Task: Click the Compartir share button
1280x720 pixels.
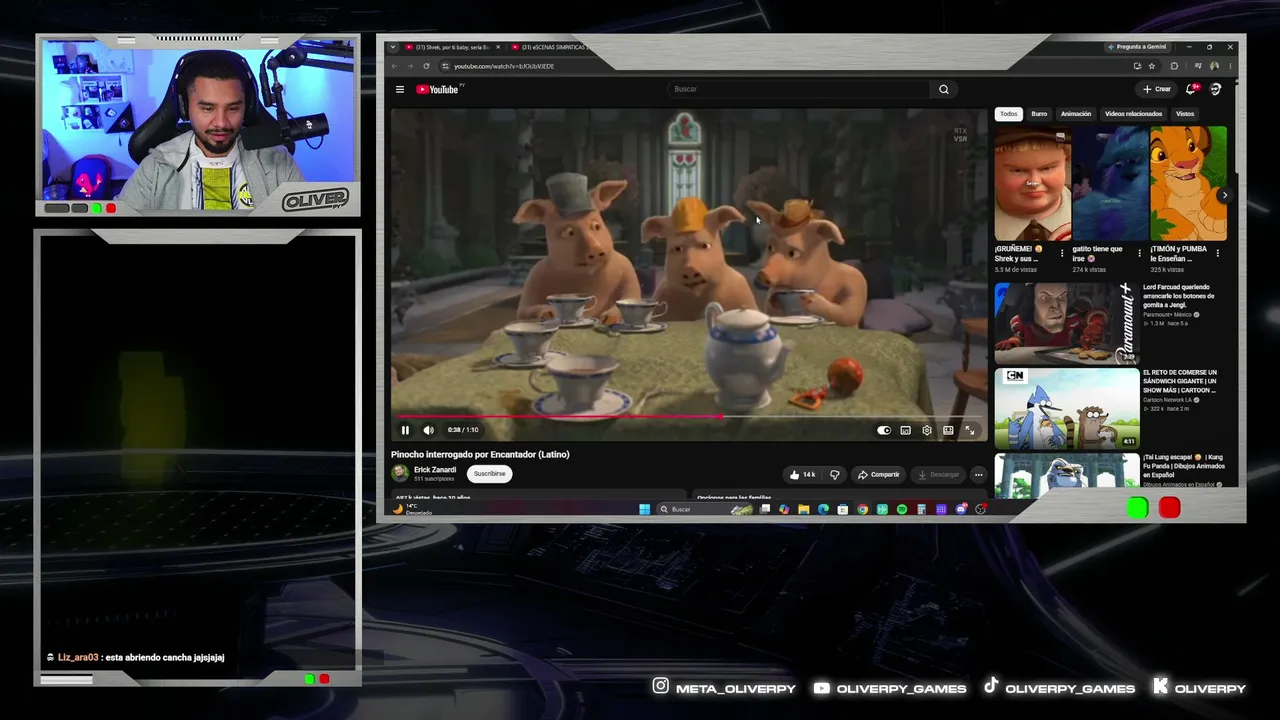Action: pos(879,474)
